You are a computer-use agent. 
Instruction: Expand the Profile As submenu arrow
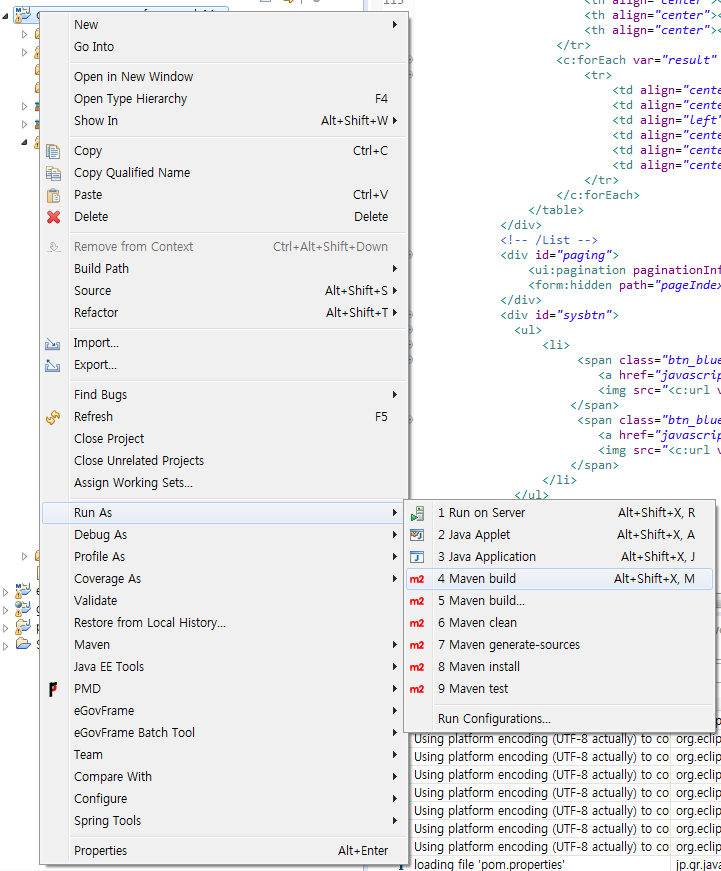point(395,557)
